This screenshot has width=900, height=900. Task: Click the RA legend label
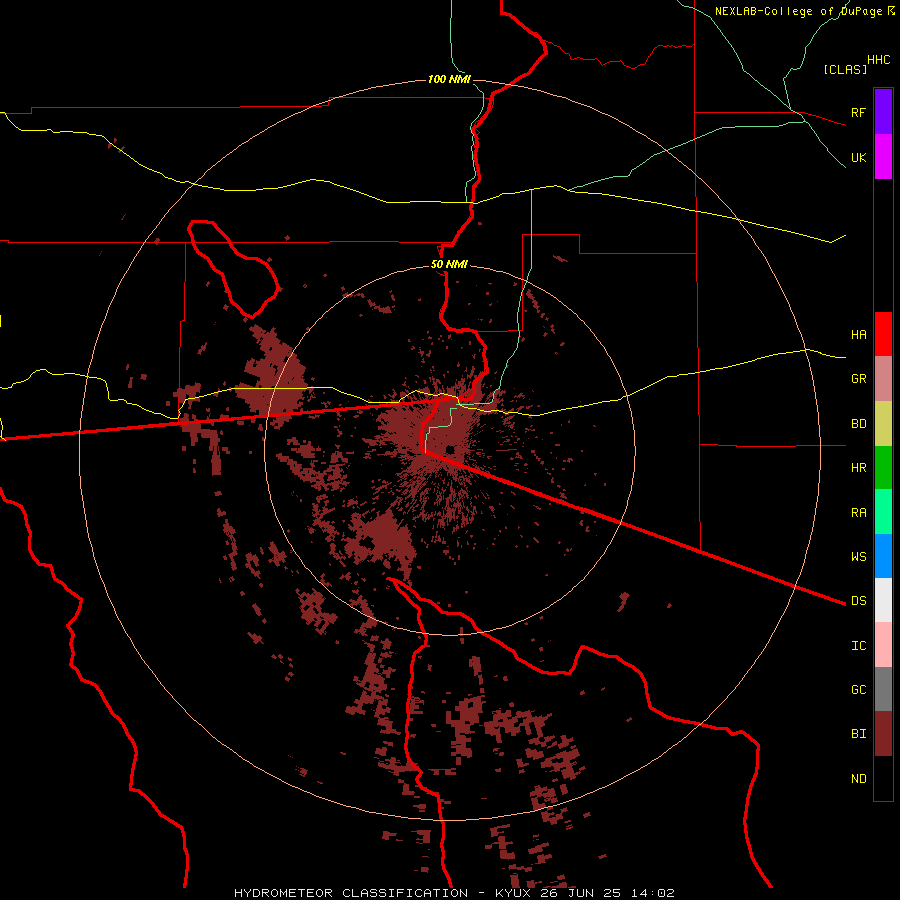coord(858,512)
